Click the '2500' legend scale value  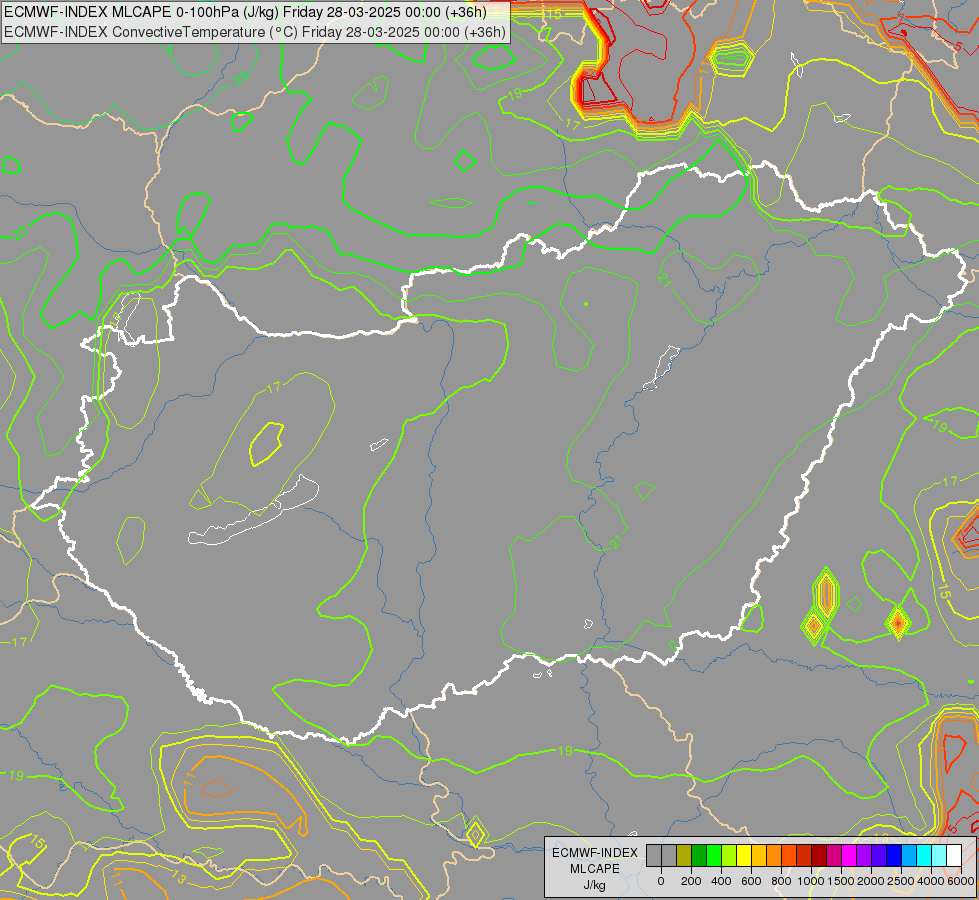(x=901, y=881)
